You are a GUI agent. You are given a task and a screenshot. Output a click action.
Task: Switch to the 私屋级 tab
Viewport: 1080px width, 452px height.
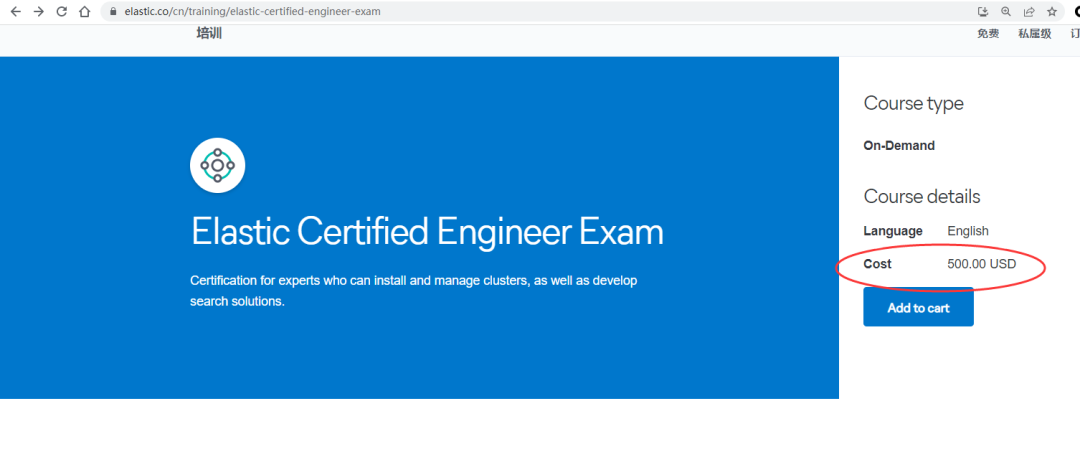(1035, 34)
